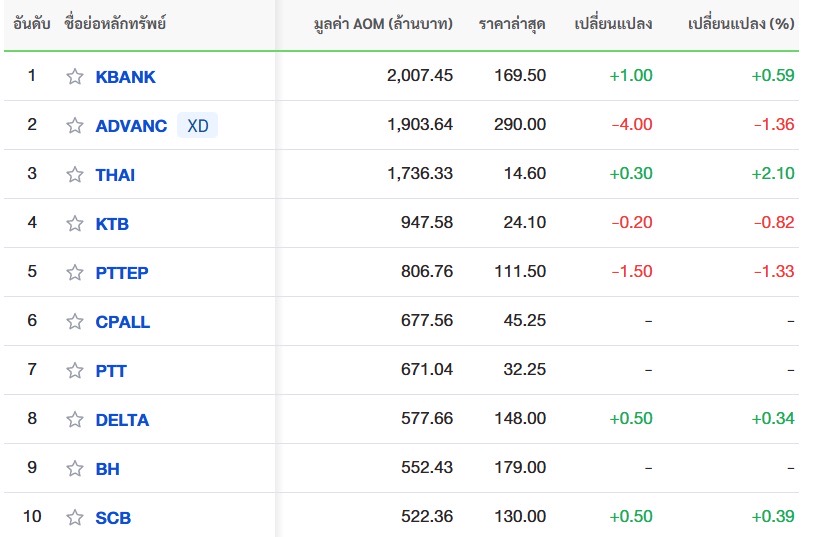Image resolution: width=813 pixels, height=537 pixels.
Task: Click the XD badge on ADVANC
Action: coord(198,126)
